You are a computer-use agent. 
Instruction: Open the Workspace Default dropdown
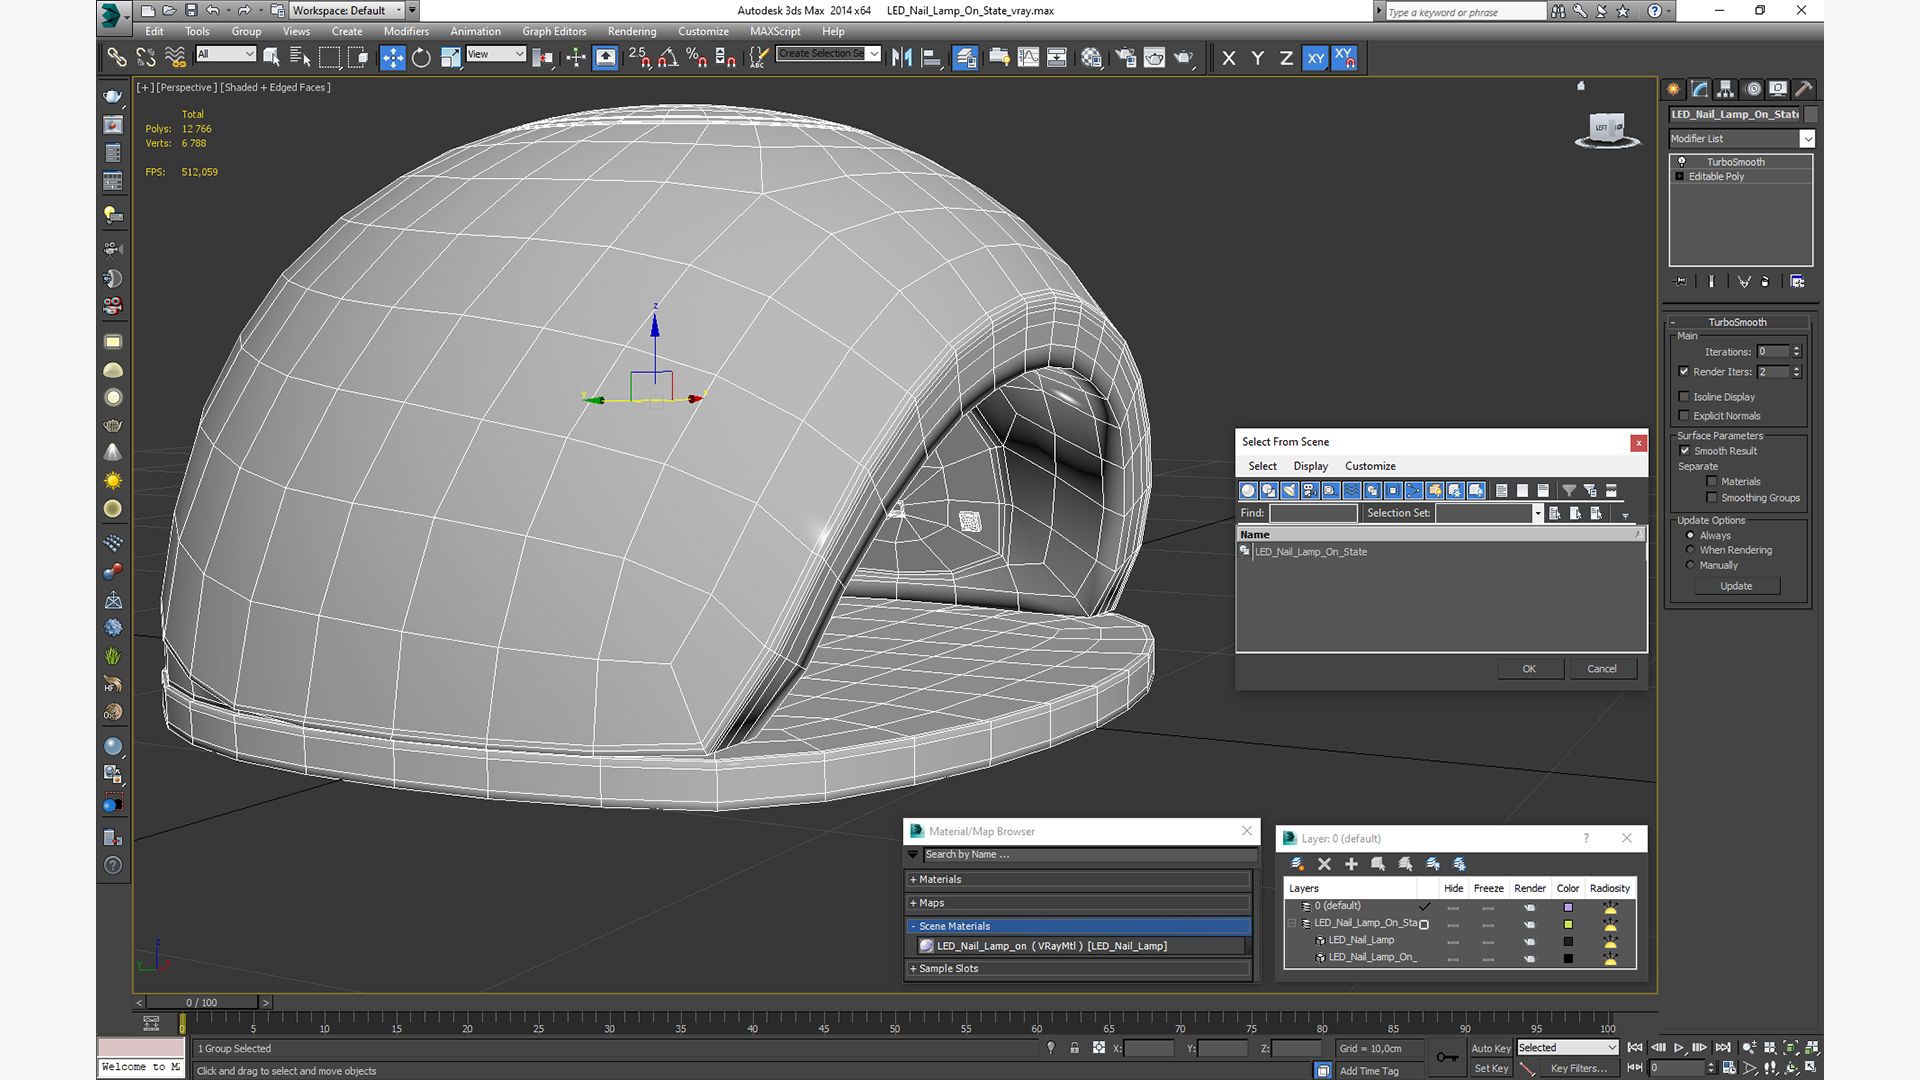tap(347, 10)
